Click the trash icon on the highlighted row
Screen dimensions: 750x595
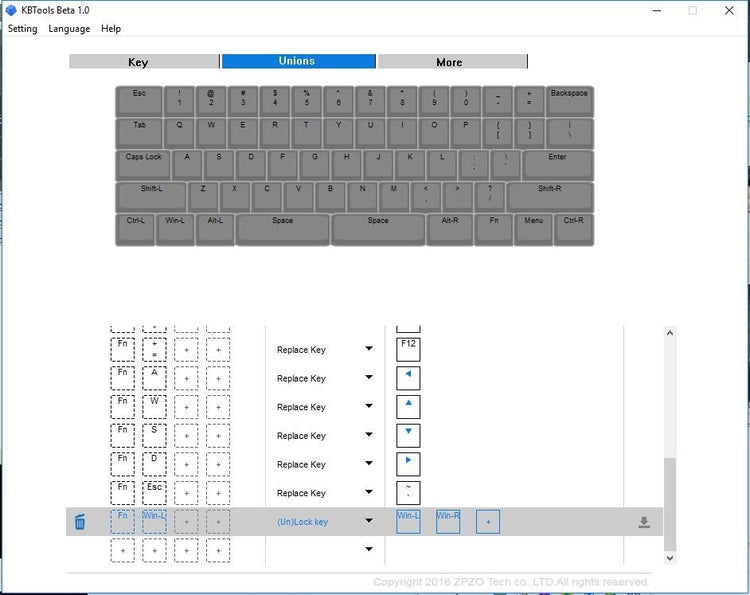tap(80, 521)
